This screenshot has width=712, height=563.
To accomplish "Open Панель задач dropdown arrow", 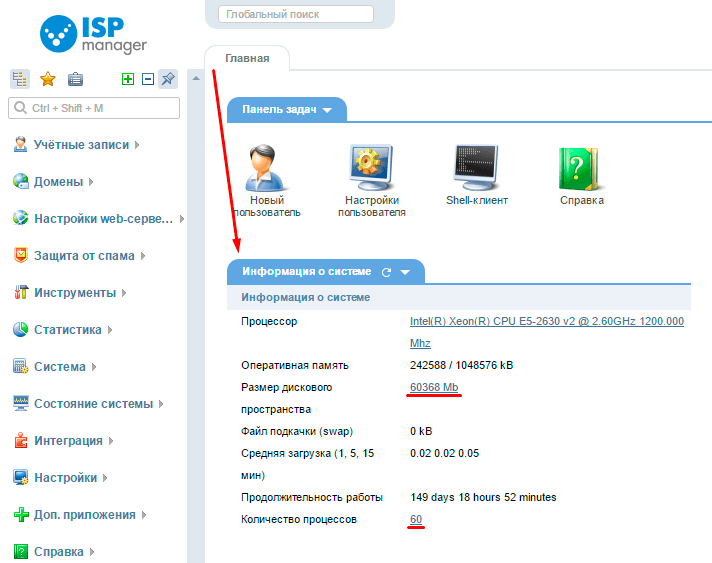I will pyautogui.click(x=327, y=110).
